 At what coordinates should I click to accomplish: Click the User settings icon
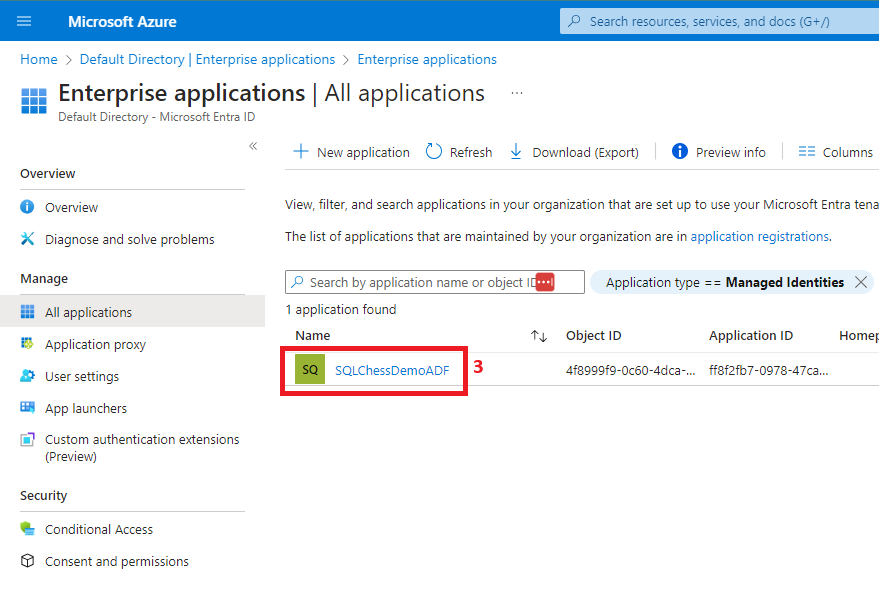click(27, 376)
